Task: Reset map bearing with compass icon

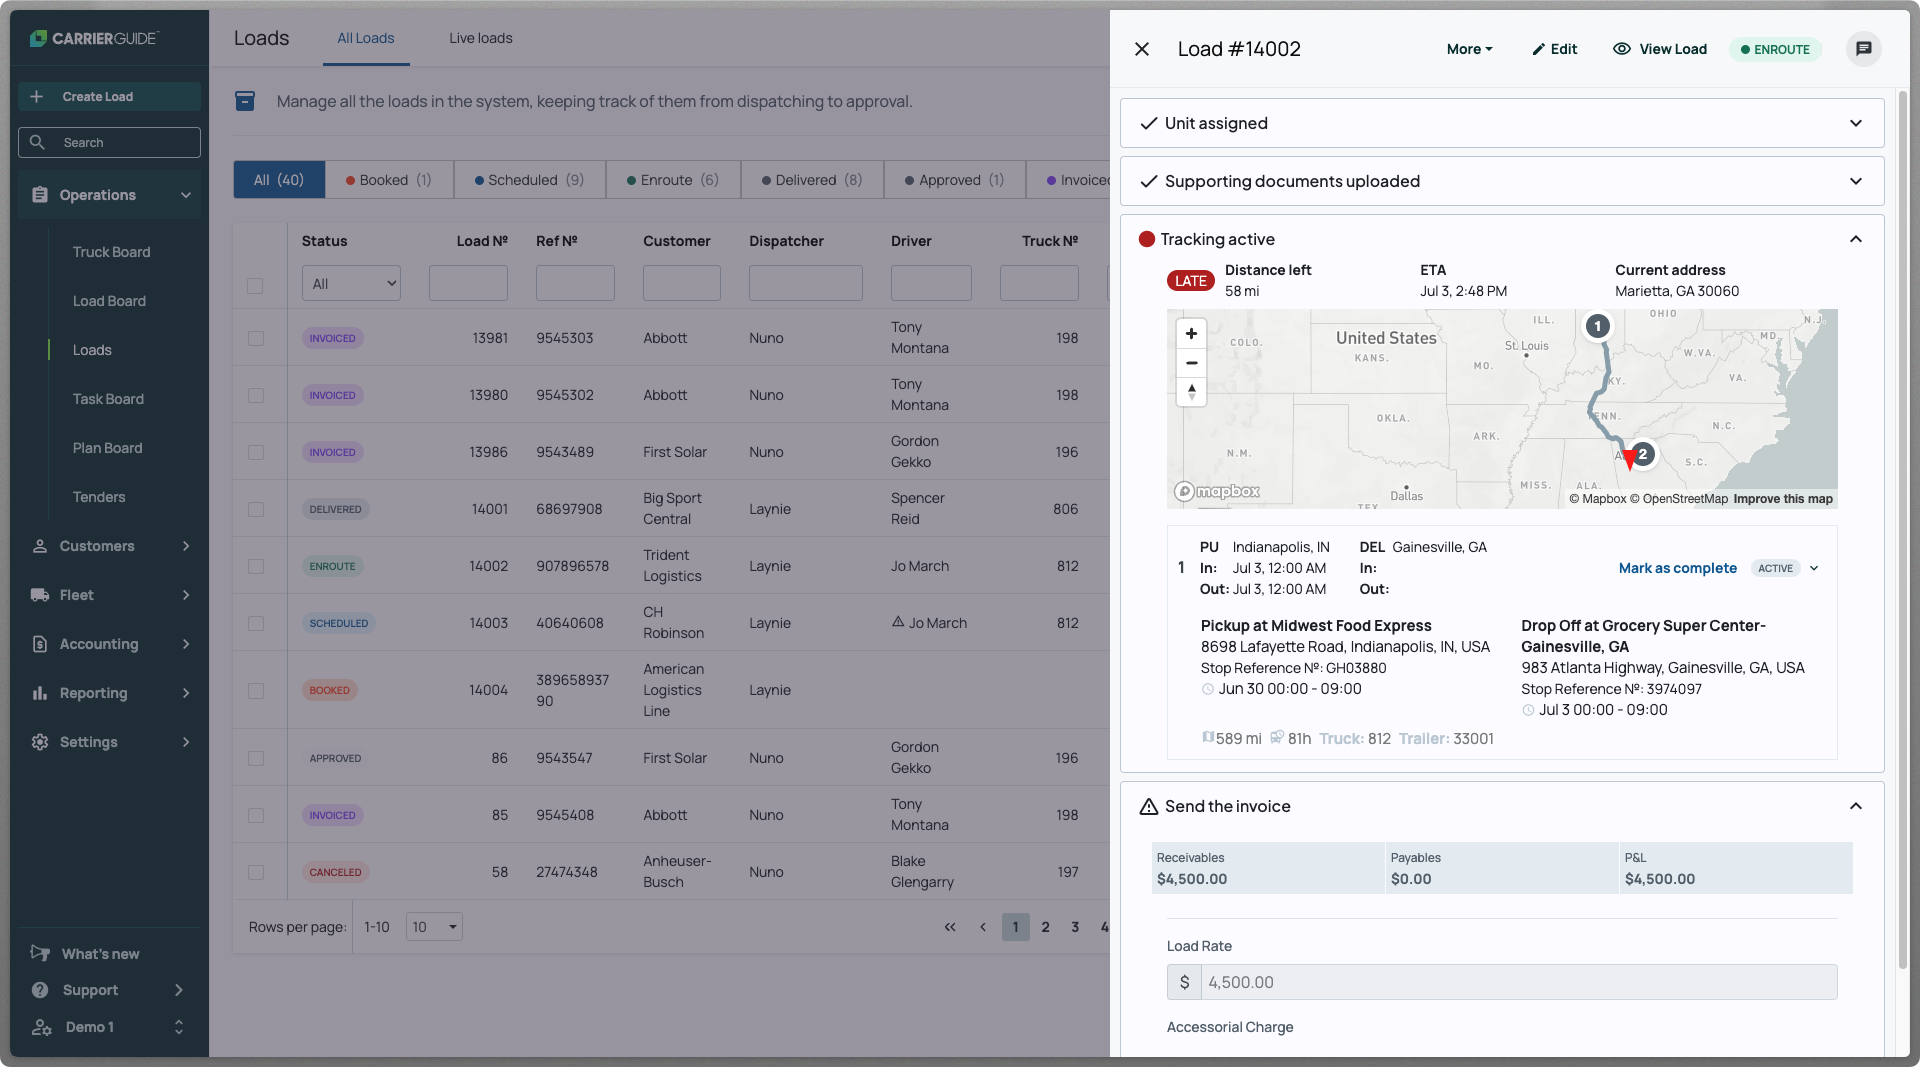Action: pyautogui.click(x=1191, y=392)
